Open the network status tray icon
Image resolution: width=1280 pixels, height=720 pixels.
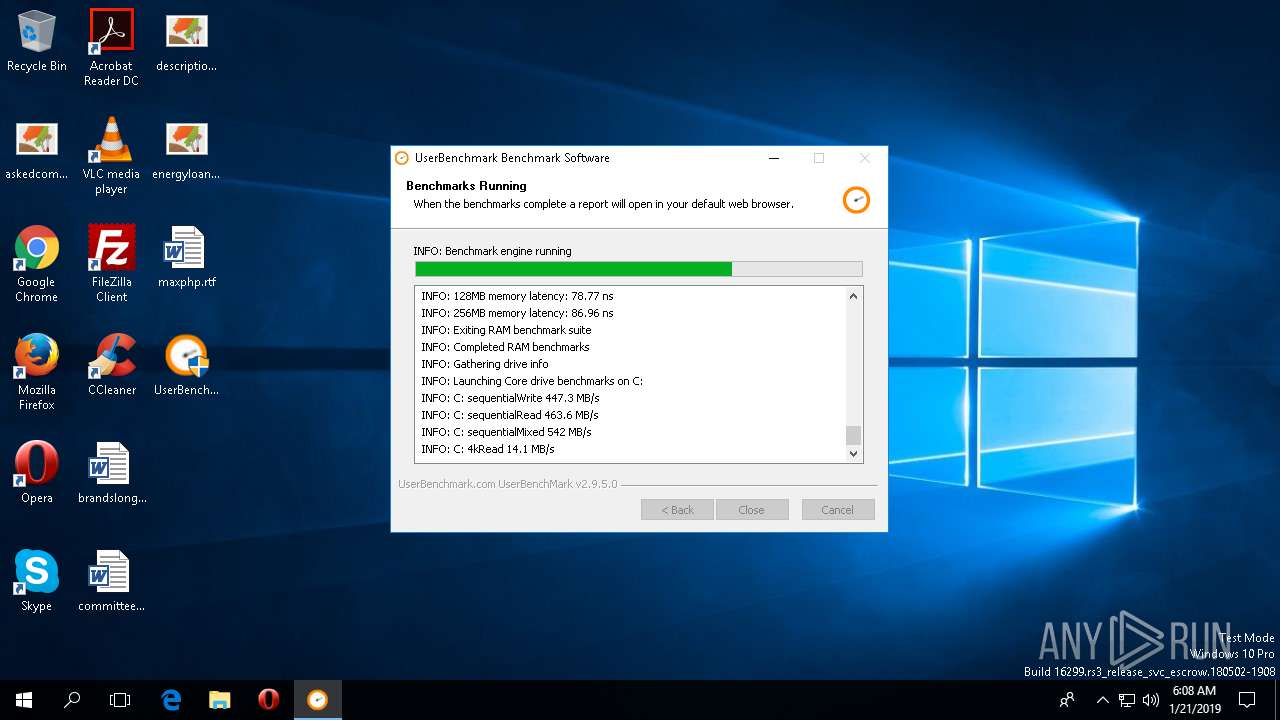(1127, 700)
